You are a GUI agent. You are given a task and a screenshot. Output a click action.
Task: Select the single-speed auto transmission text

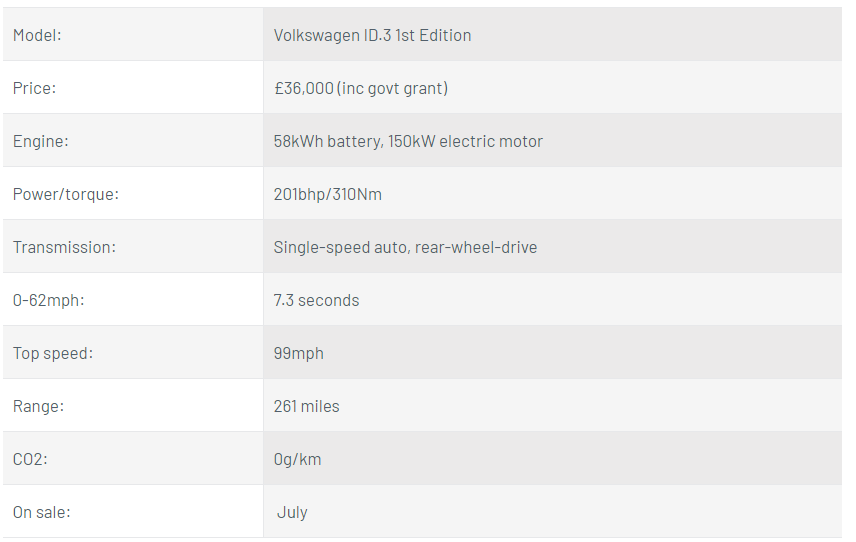click(x=405, y=247)
